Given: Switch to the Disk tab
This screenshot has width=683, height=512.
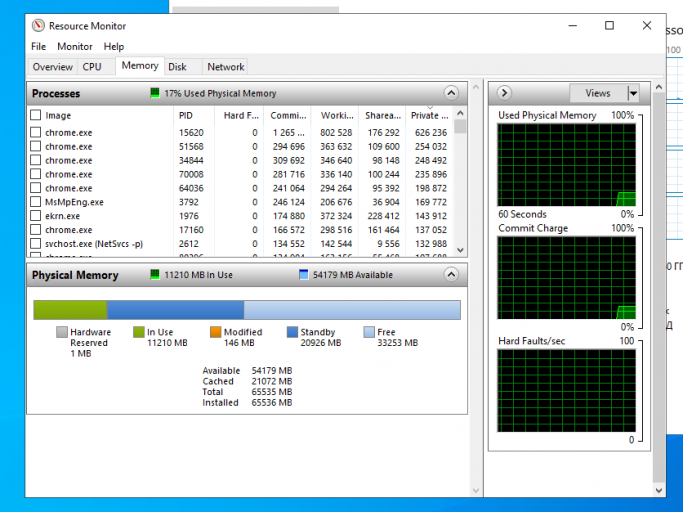Looking at the screenshot, I should (x=177, y=67).
